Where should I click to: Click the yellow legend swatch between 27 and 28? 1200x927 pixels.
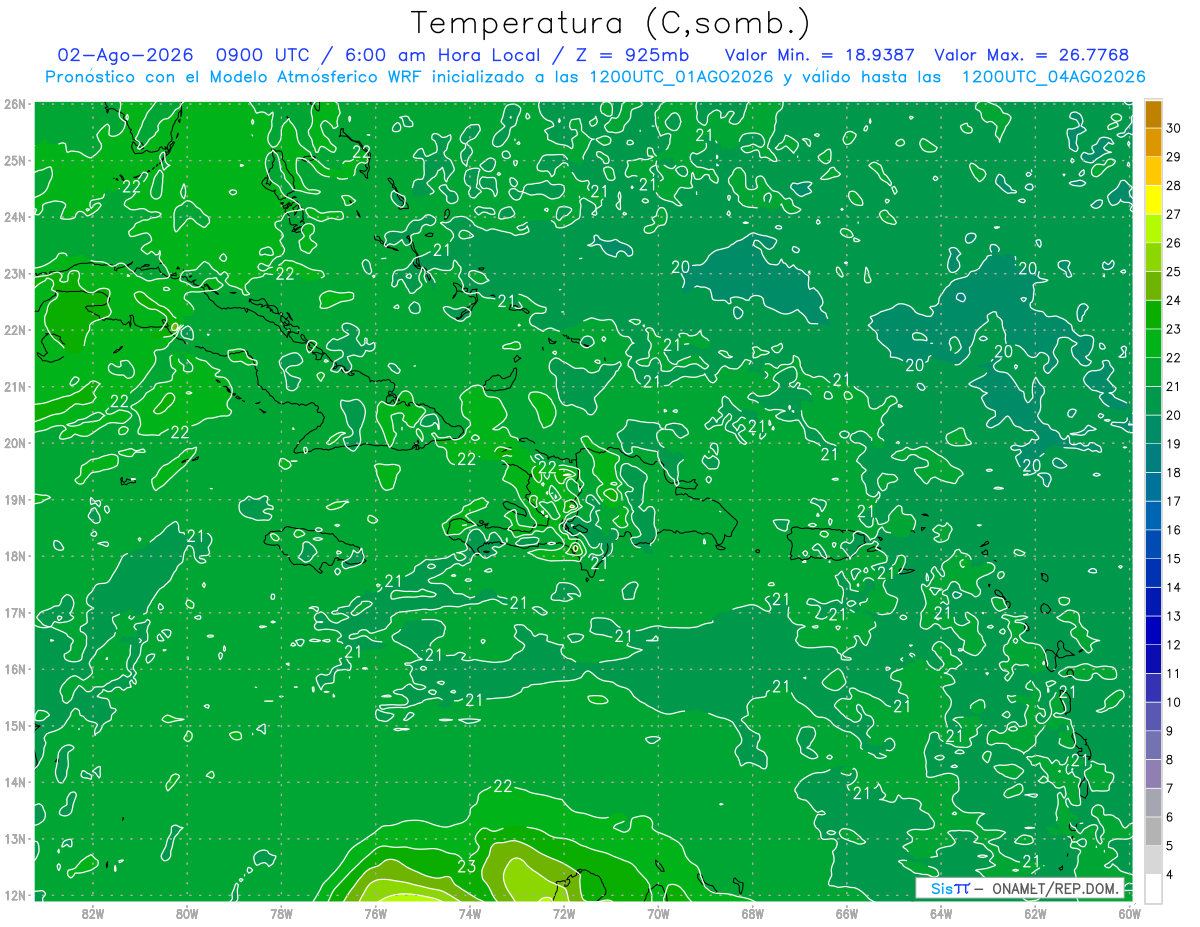(1153, 200)
